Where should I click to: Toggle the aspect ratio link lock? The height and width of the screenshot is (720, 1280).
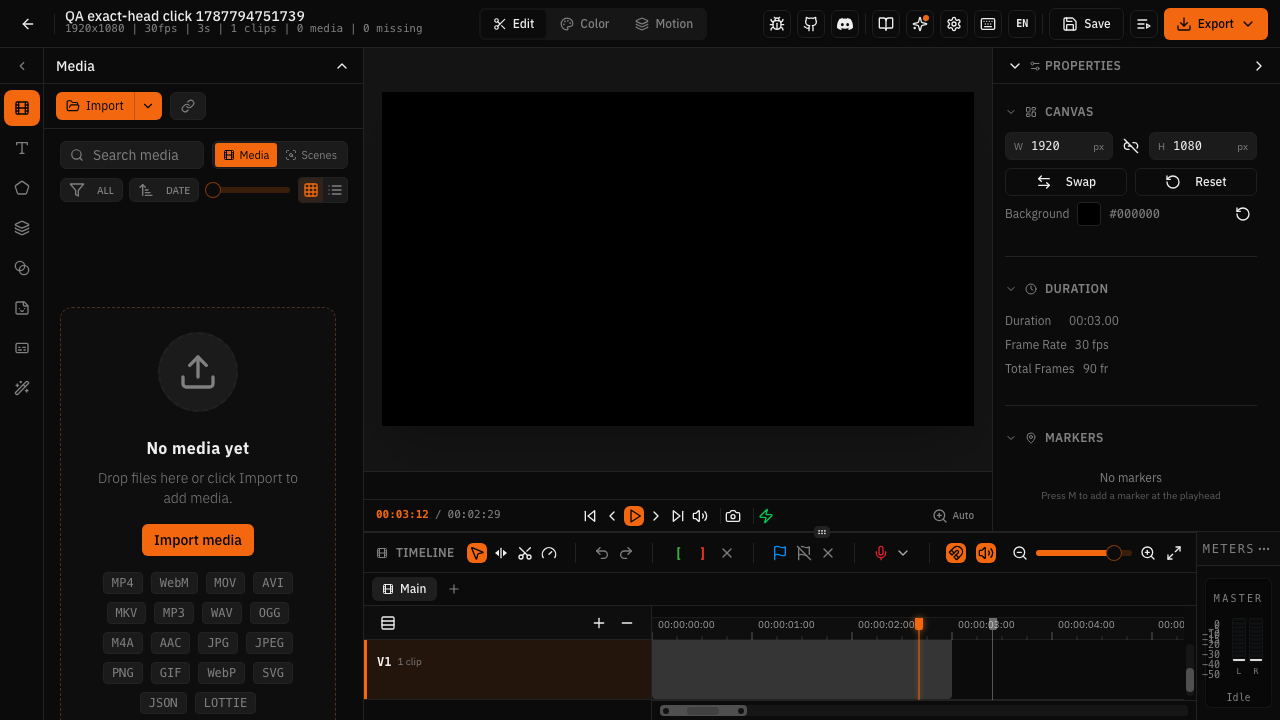1131,146
